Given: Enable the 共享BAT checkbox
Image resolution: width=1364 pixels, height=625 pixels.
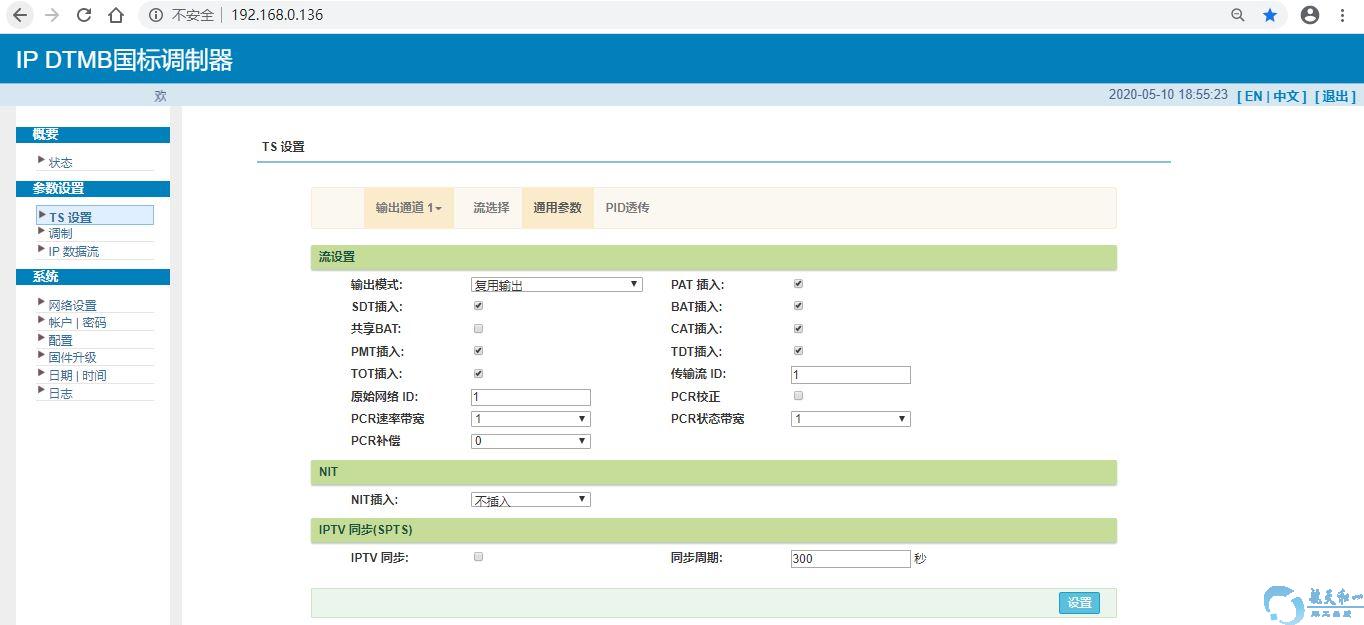Looking at the screenshot, I should pyautogui.click(x=478, y=328).
